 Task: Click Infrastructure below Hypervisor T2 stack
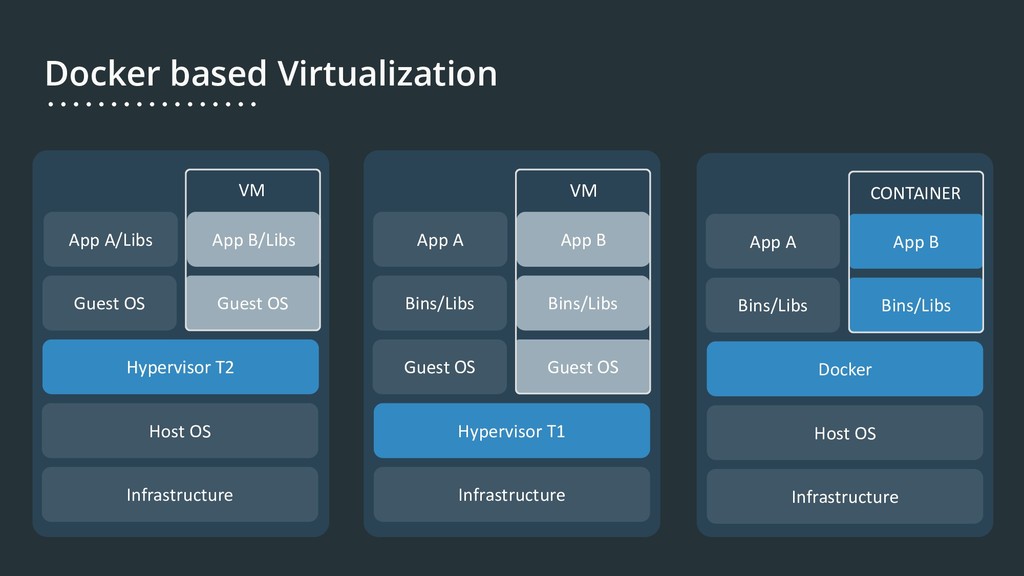click(x=180, y=494)
